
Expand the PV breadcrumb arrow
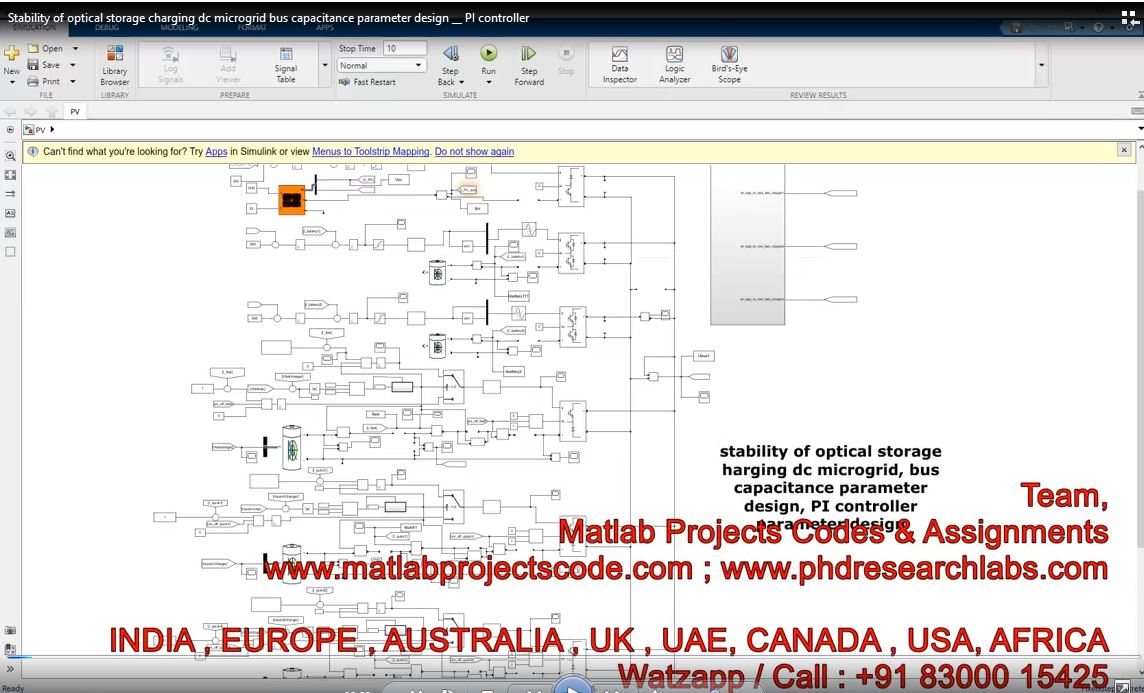tap(53, 130)
